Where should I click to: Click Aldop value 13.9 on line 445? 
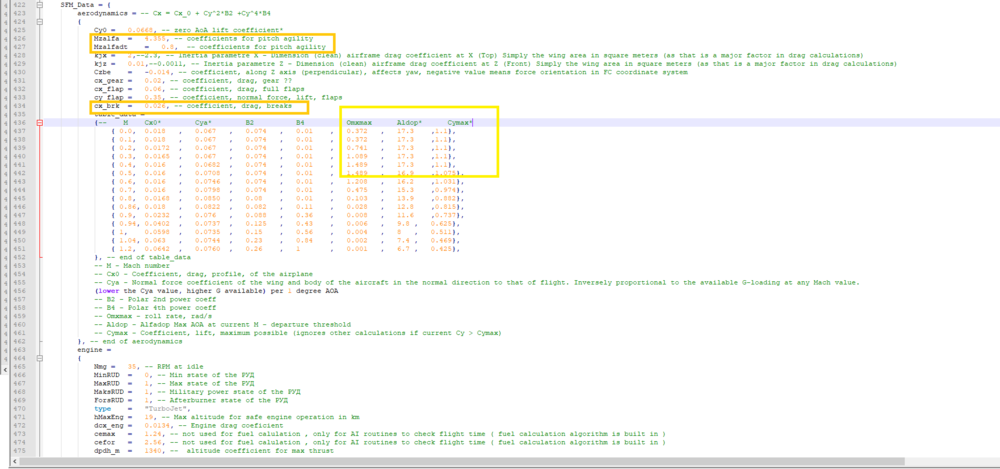405,198
